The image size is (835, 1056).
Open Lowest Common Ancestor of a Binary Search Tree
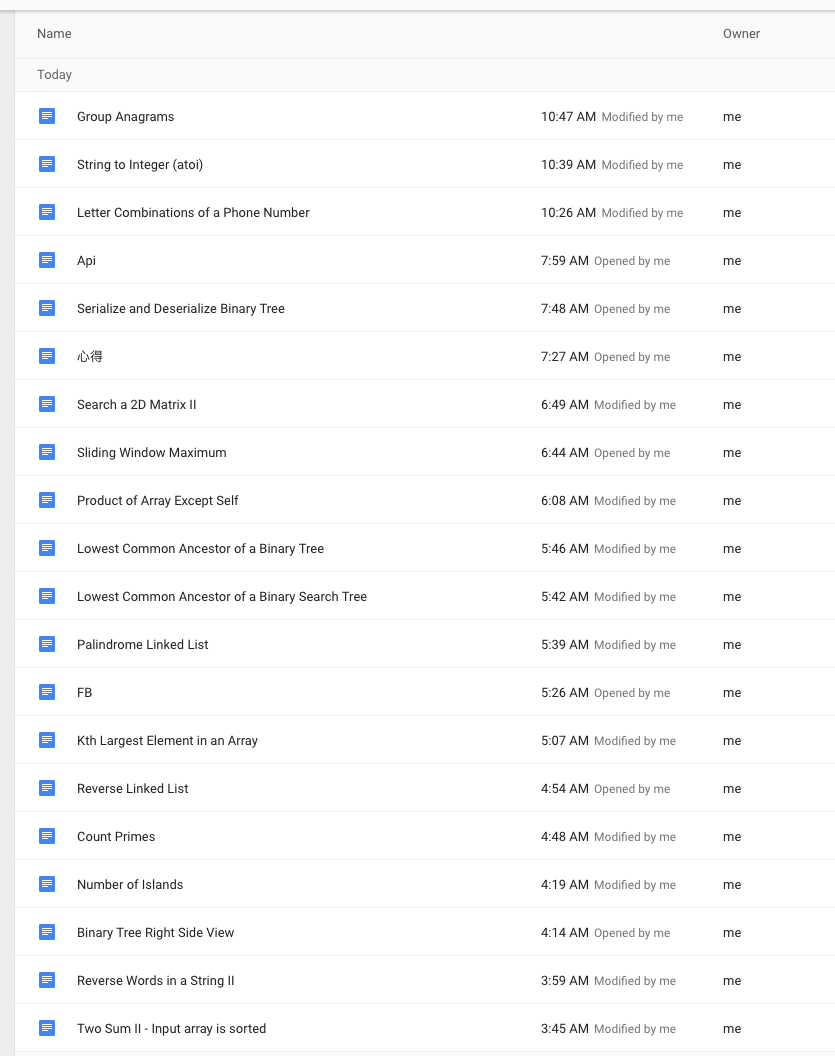[222, 596]
